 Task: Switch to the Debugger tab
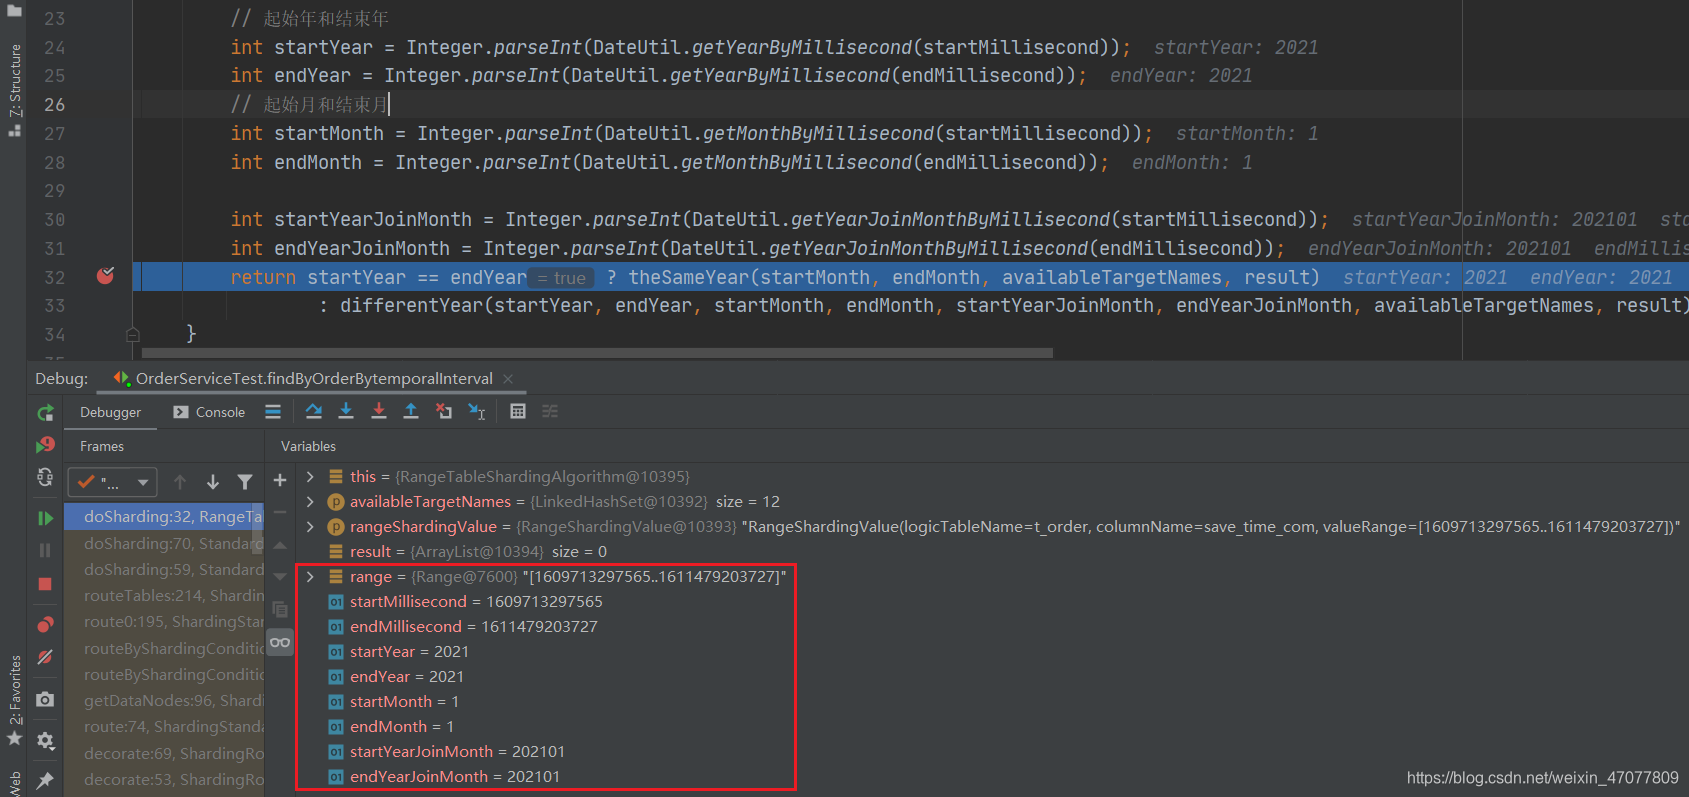(x=110, y=412)
